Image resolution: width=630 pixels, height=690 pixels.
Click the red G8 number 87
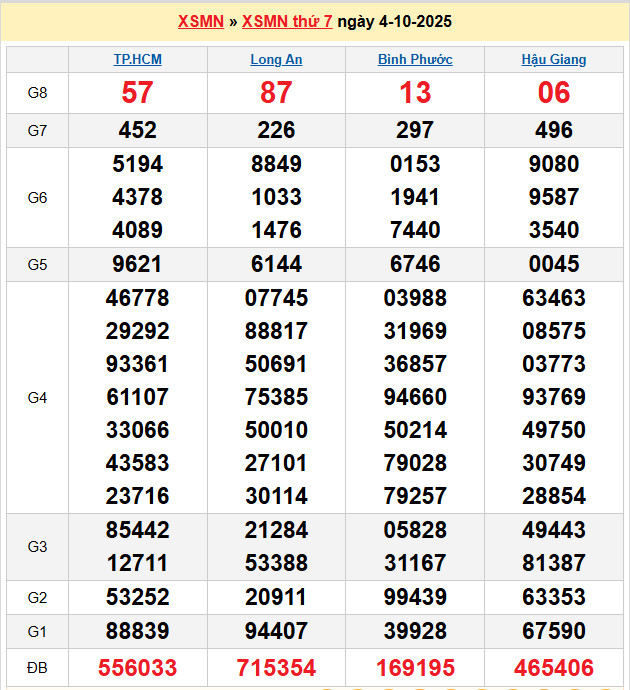pos(276,93)
